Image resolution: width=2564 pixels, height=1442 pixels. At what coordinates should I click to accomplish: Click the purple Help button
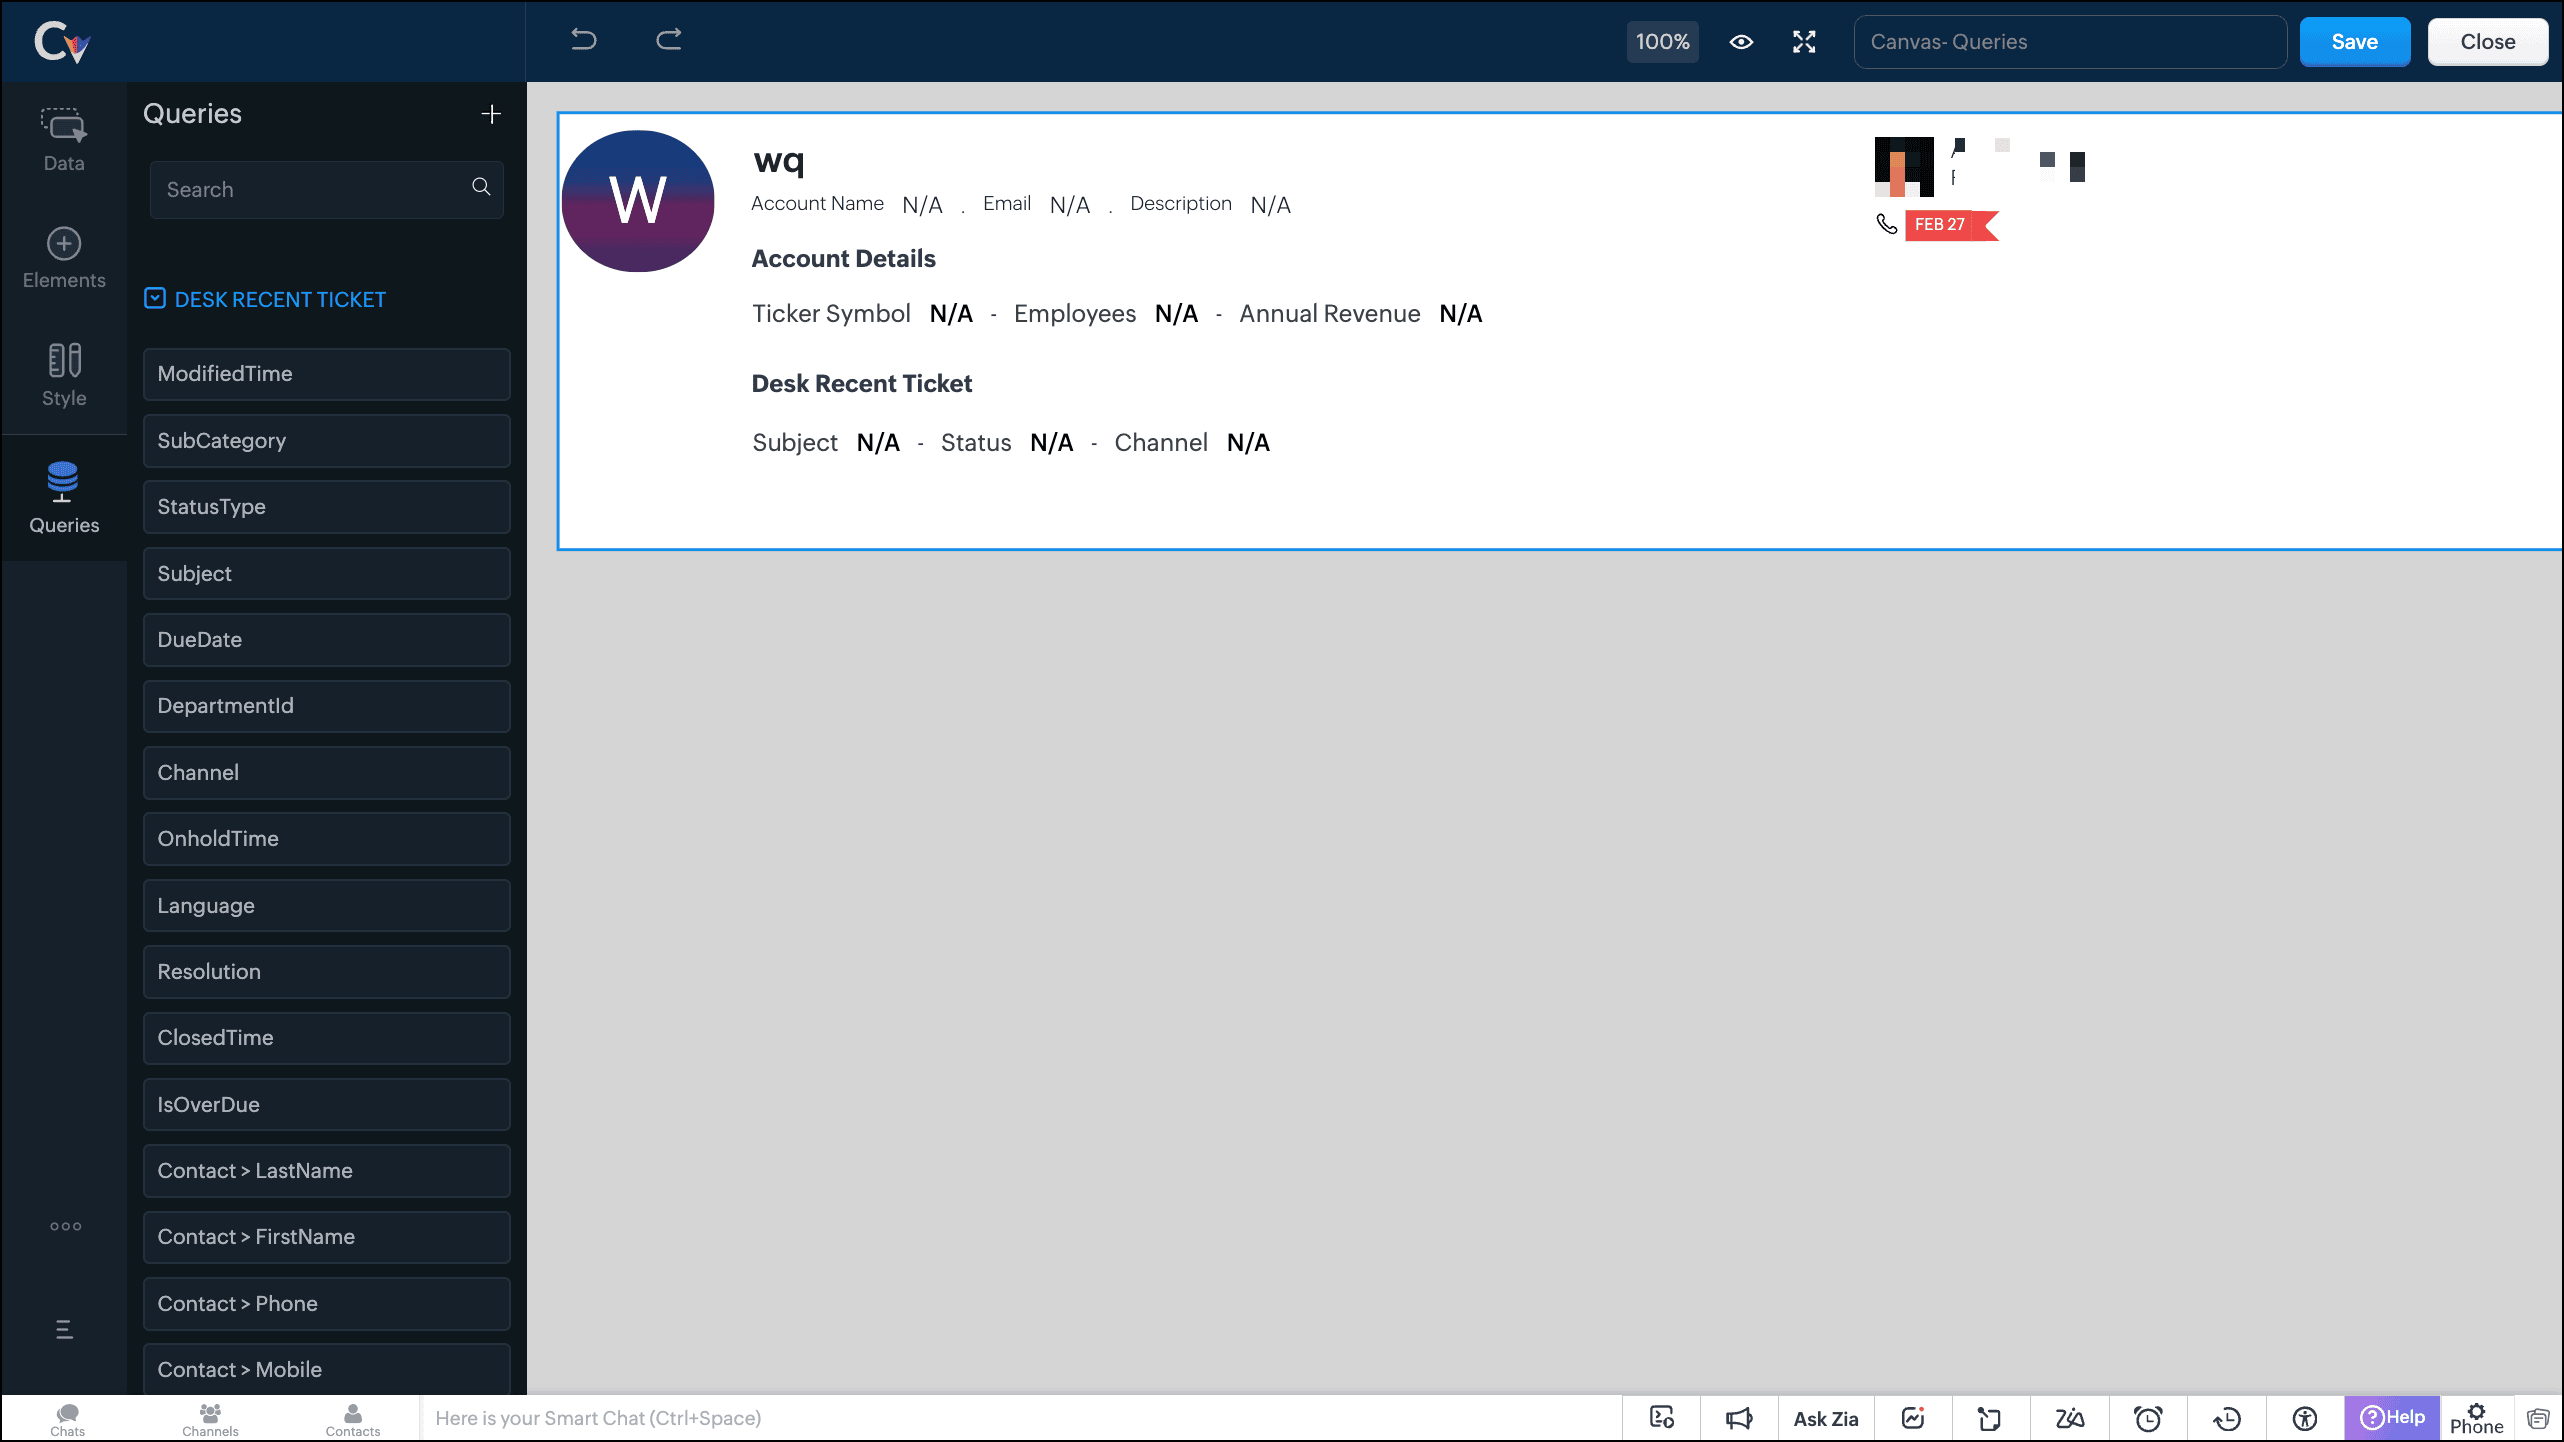click(2392, 1417)
